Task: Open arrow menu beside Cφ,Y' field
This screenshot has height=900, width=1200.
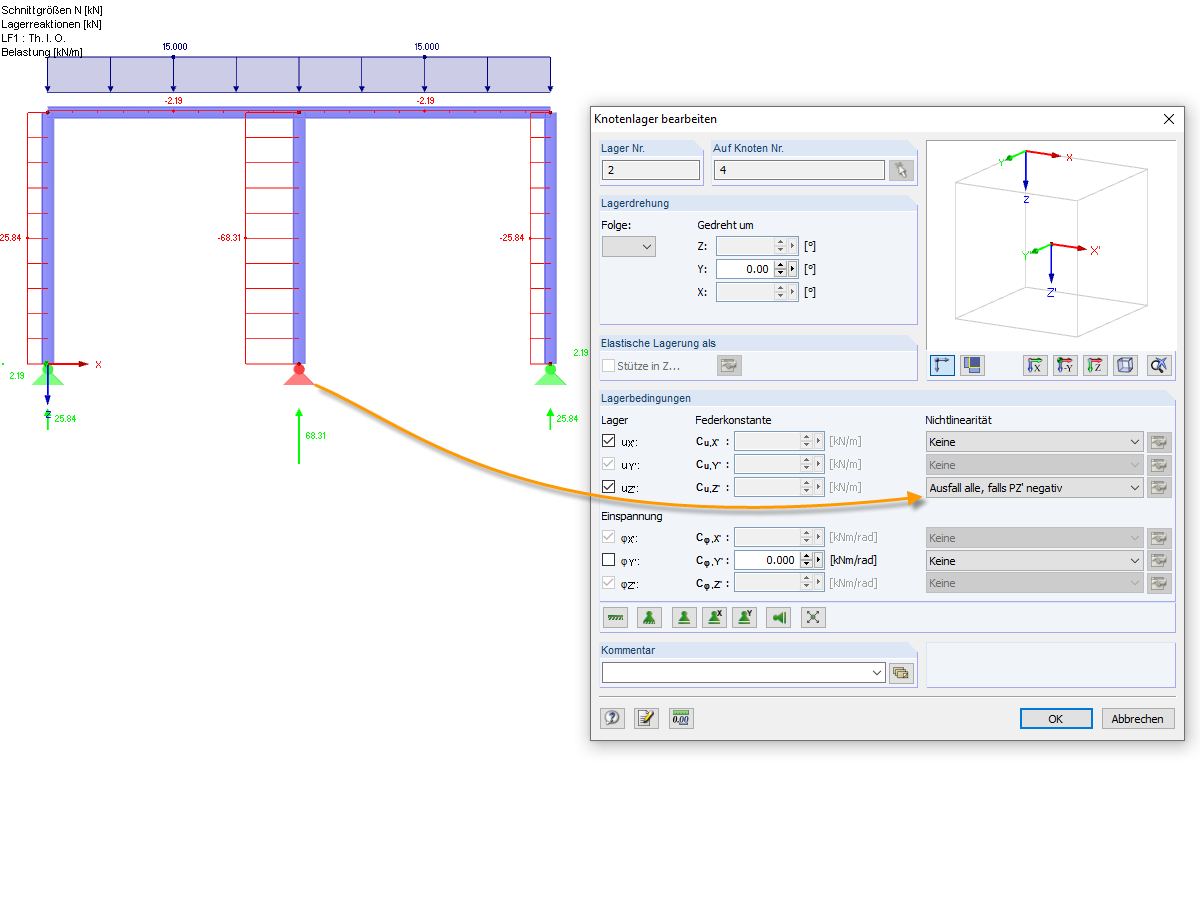Action: (818, 561)
